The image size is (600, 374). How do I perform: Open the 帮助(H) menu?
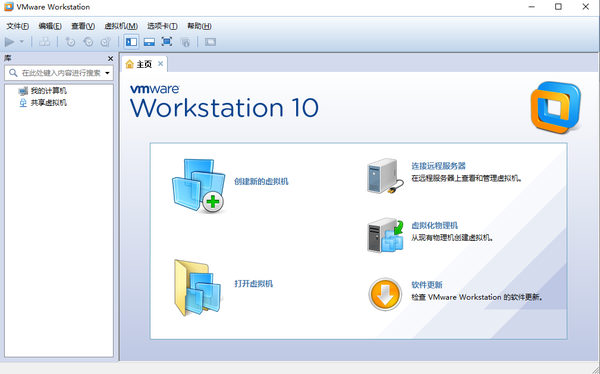(x=199, y=26)
